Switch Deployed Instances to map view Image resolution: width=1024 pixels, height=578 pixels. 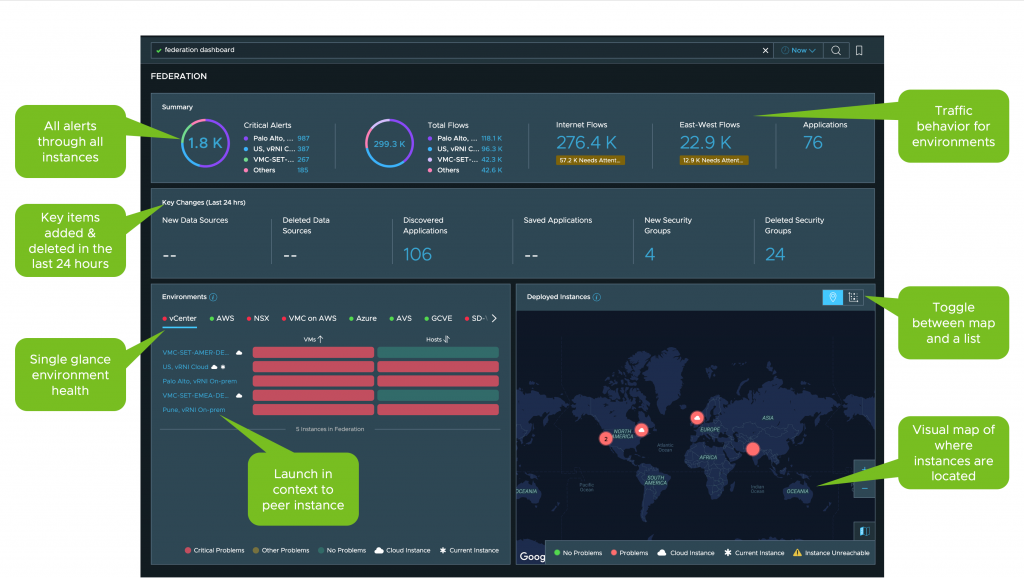pyautogui.click(x=832, y=297)
